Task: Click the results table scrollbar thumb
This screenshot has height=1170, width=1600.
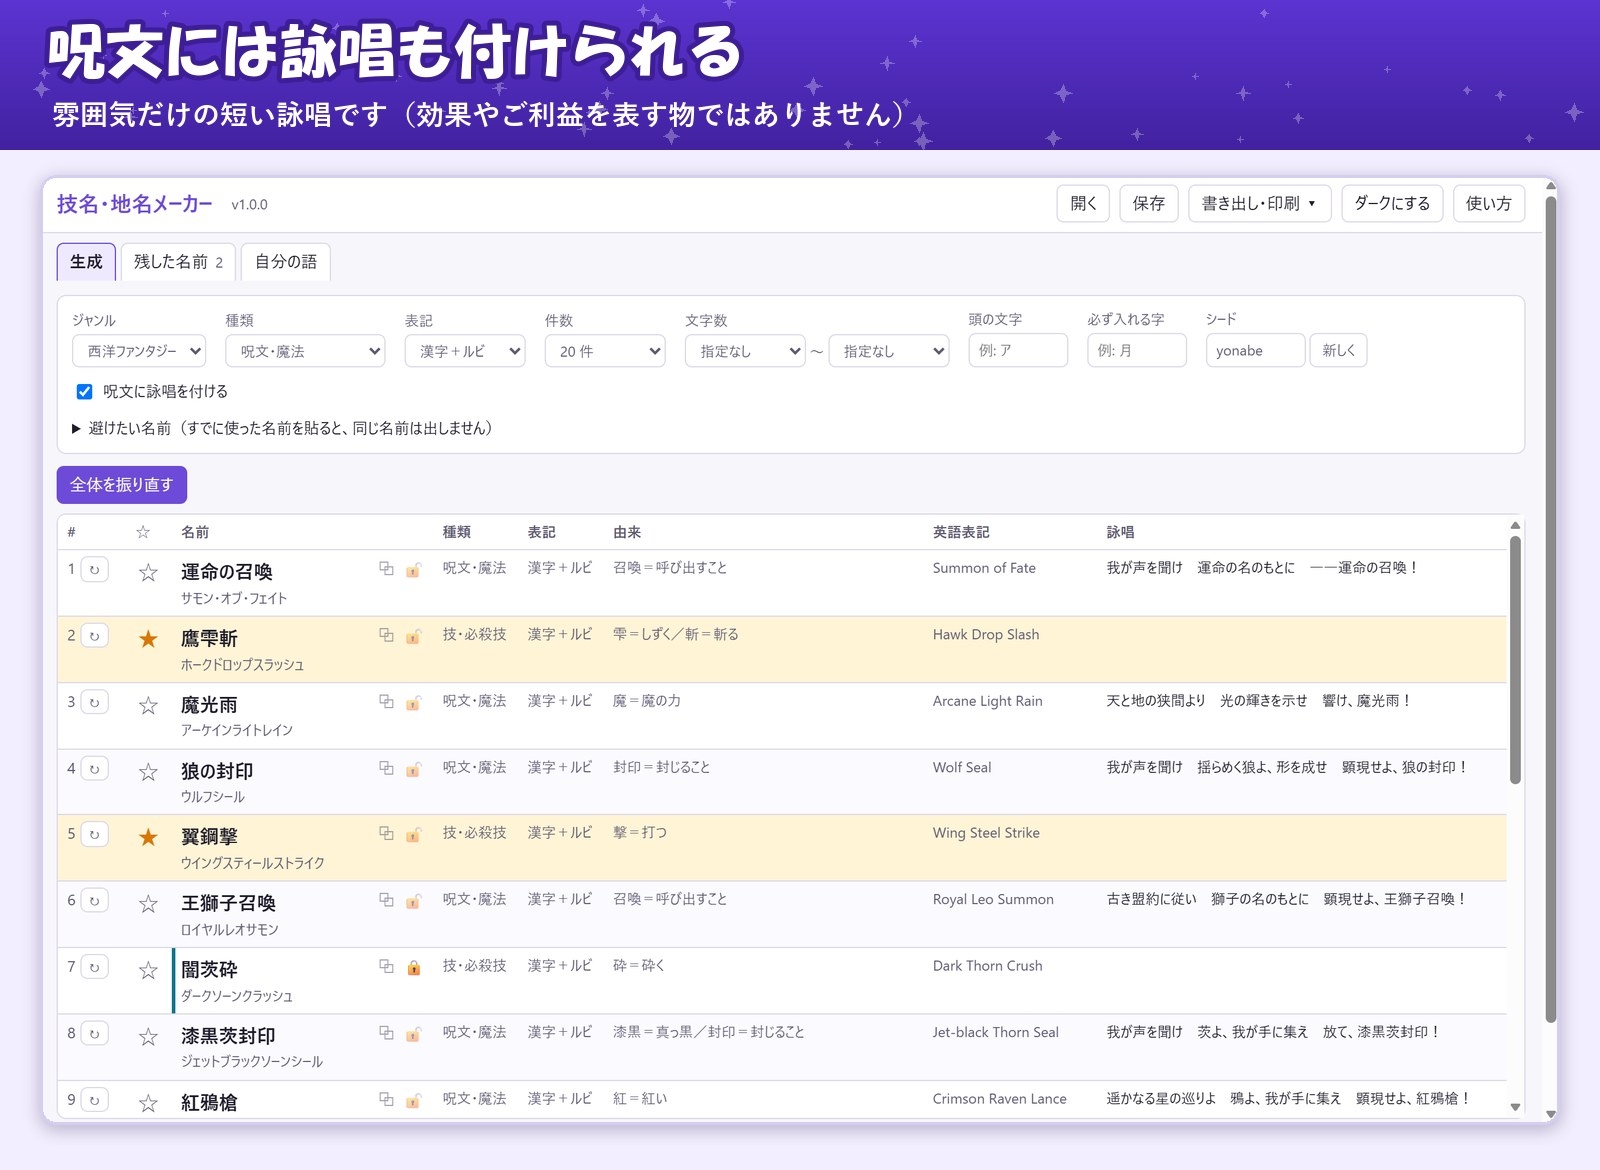Action: click(x=1515, y=660)
